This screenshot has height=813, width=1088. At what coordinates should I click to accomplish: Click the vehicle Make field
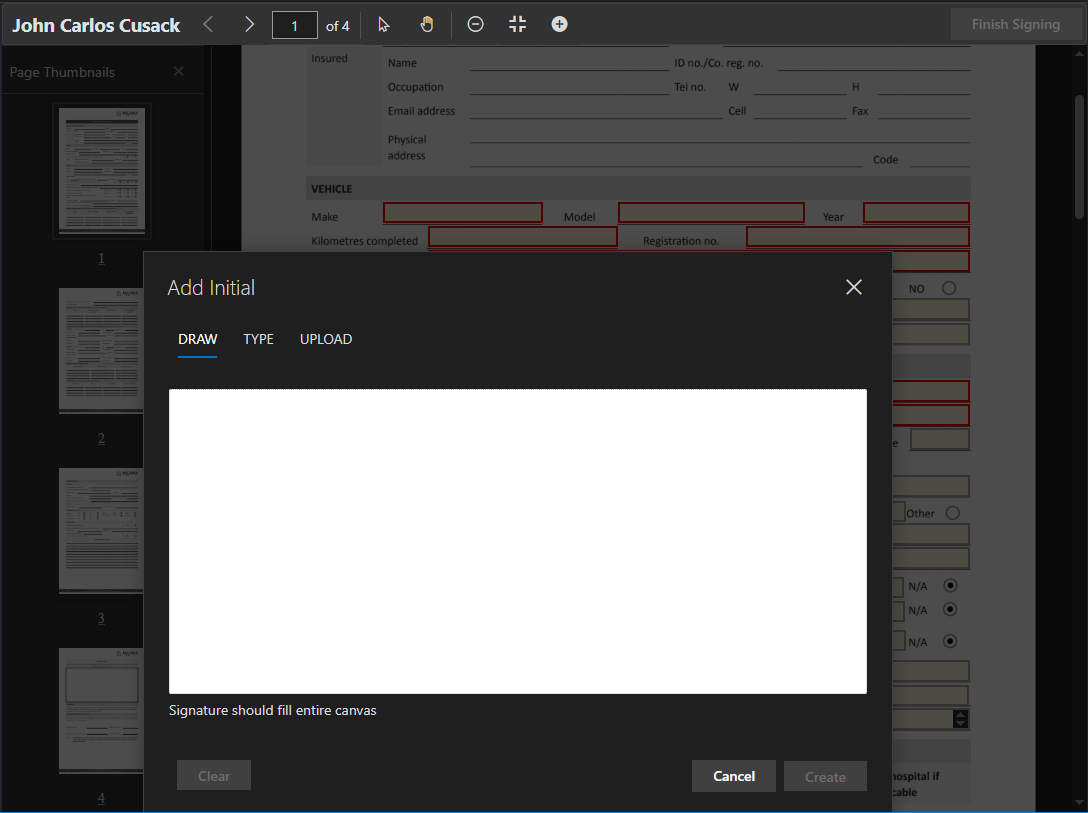click(463, 213)
